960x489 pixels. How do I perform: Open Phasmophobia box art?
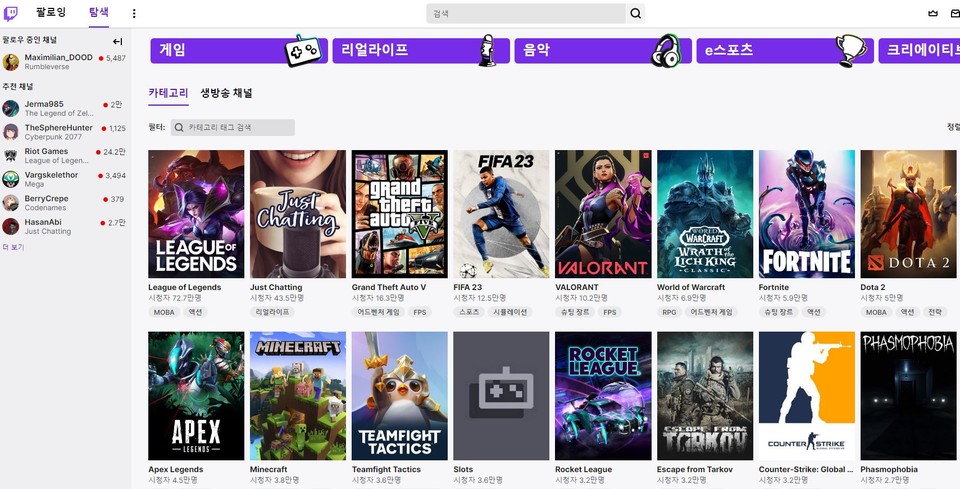pyautogui.click(x=909, y=396)
